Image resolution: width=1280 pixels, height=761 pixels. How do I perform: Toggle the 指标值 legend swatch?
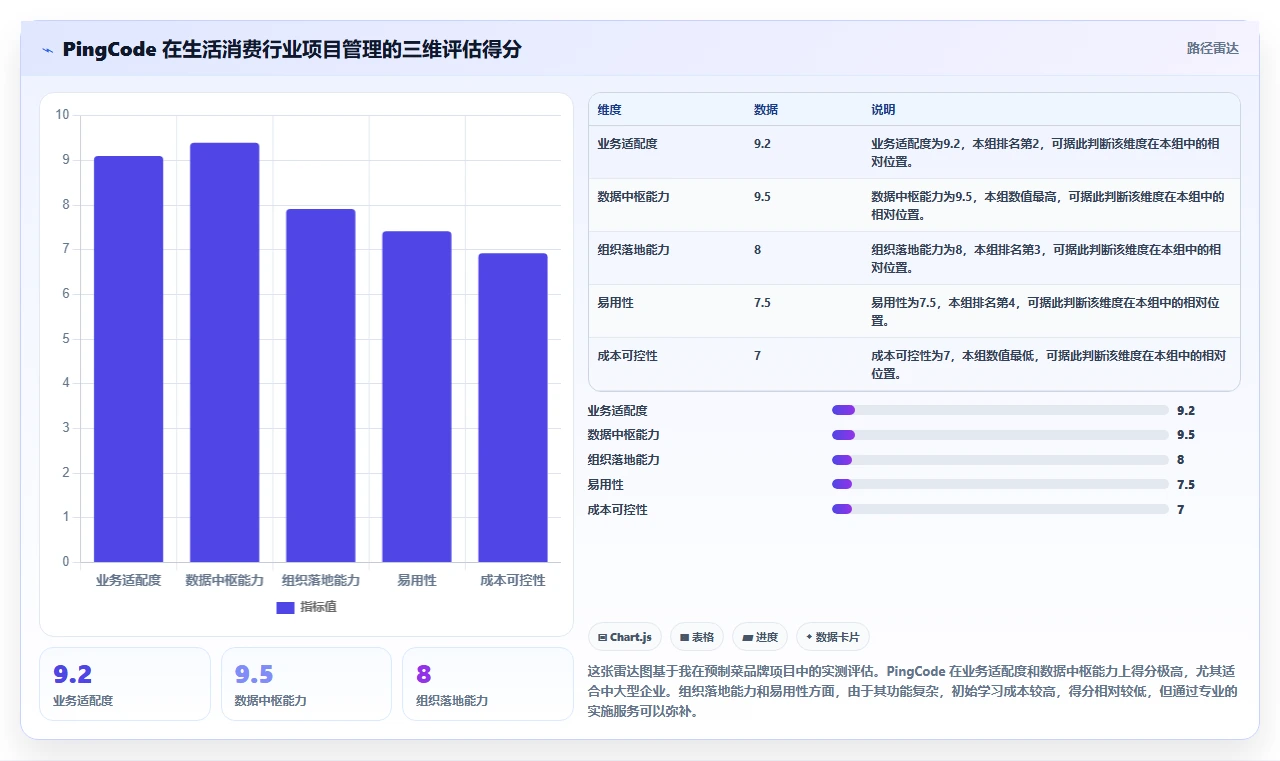pos(285,607)
